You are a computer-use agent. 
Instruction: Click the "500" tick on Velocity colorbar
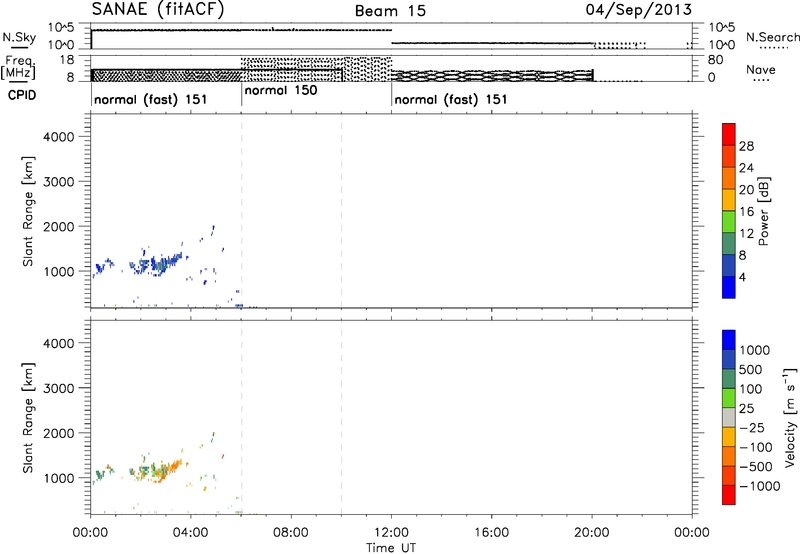[x=753, y=370]
